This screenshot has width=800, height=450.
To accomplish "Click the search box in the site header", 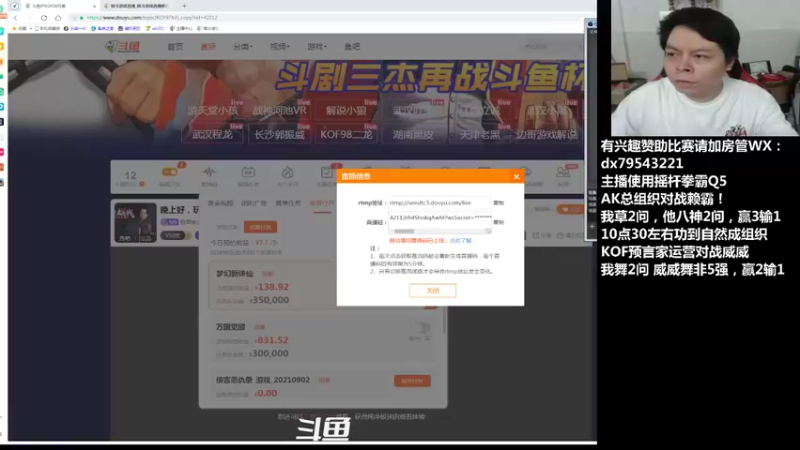I will click(x=551, y=46).
